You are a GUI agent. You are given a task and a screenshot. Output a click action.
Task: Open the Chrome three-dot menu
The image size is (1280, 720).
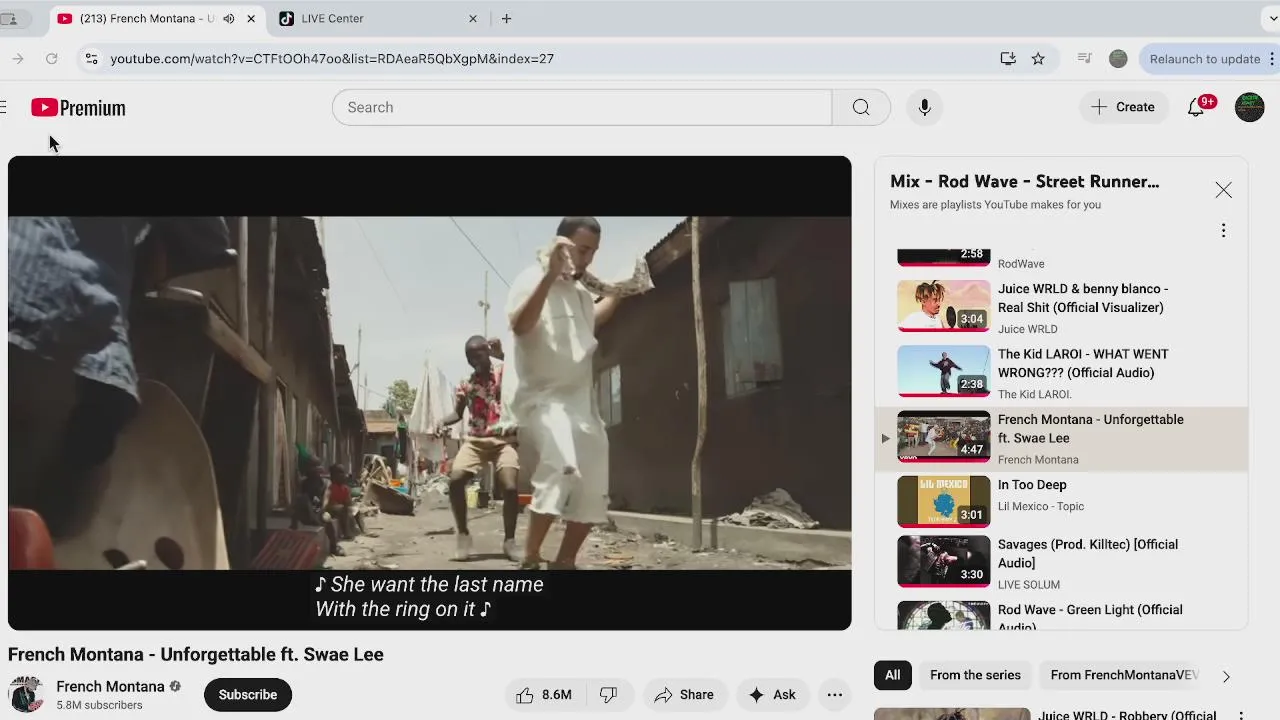tap(1272, 59)
